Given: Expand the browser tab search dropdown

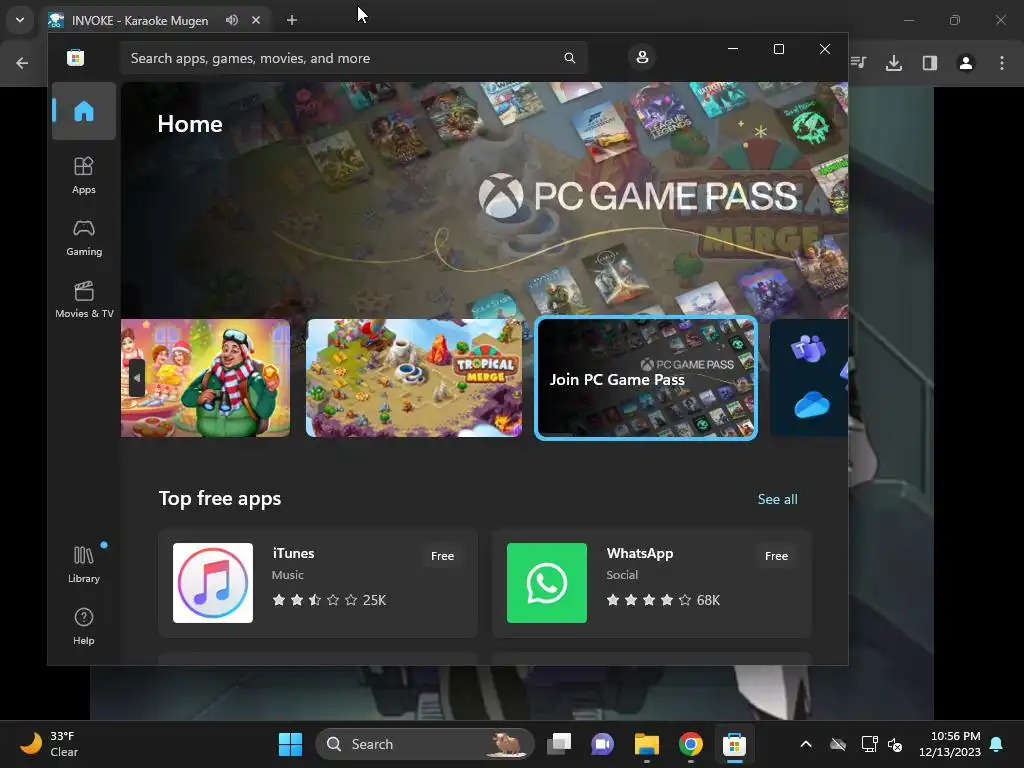Looking at the screenshot, I should 20,20.
